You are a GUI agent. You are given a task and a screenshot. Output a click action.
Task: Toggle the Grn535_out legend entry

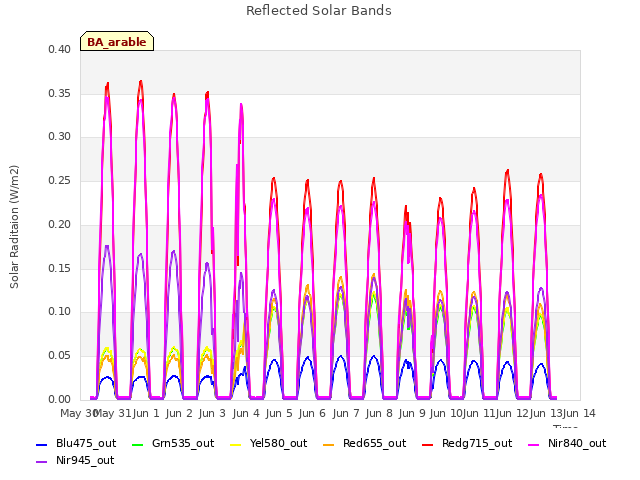173,444
